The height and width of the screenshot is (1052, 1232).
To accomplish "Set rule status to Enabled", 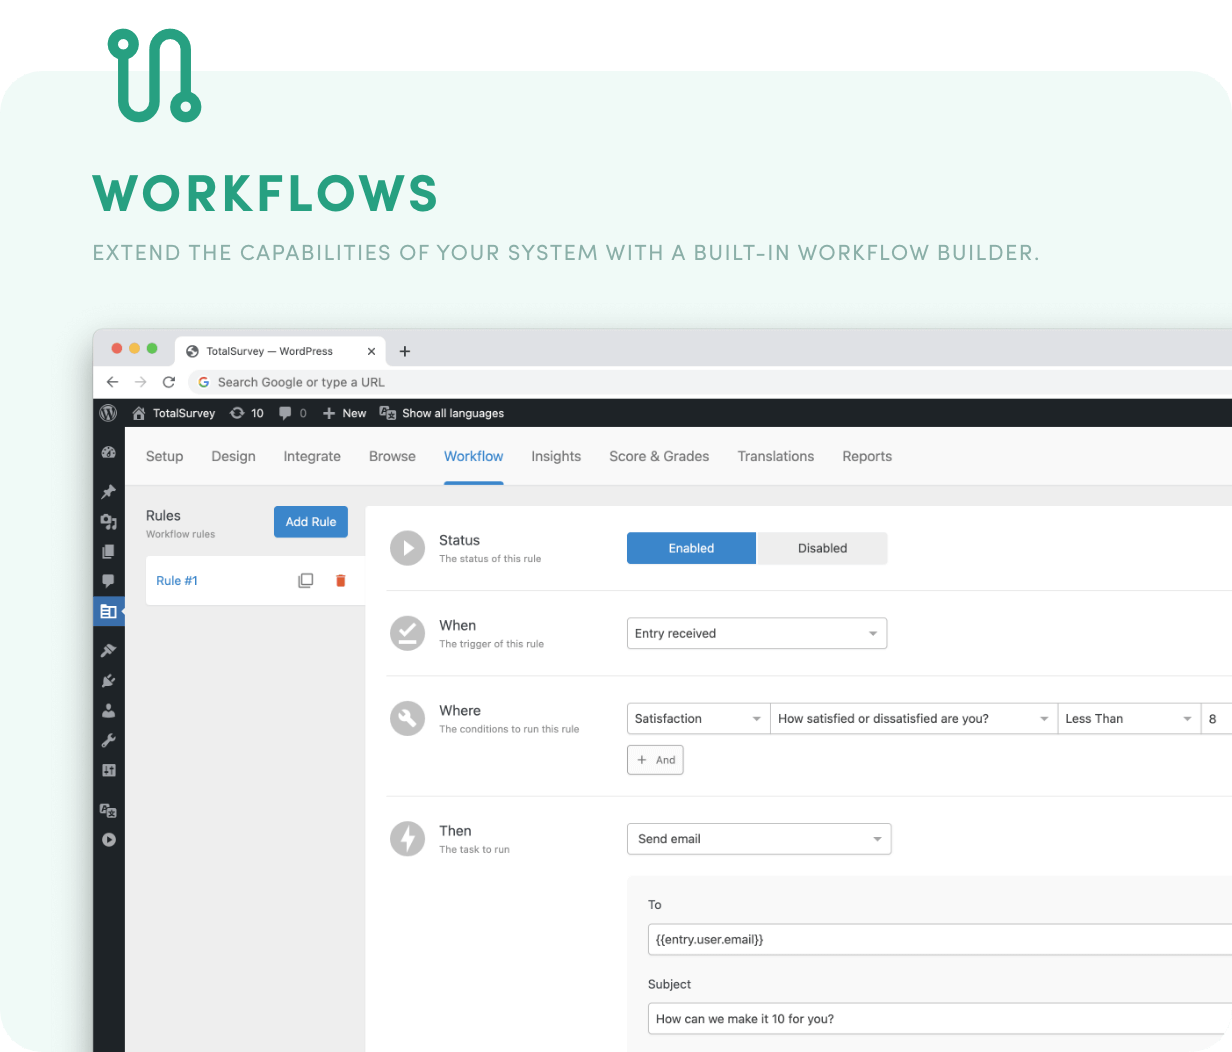I will (691, 548).
